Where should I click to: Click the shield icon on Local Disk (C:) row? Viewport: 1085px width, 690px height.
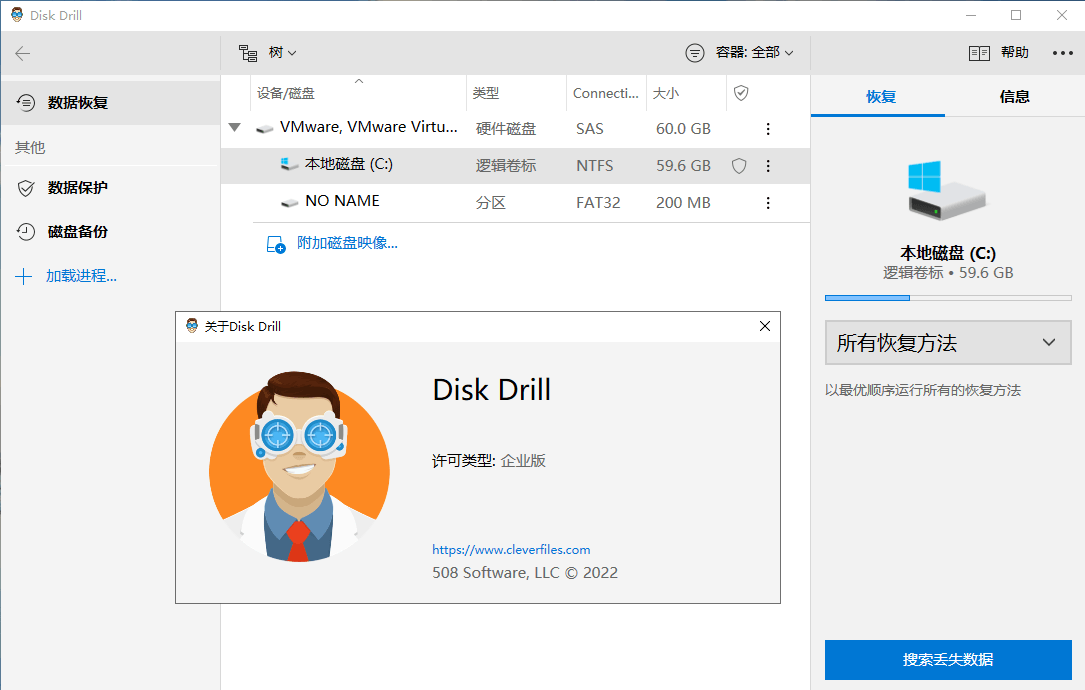click(739, 166)
